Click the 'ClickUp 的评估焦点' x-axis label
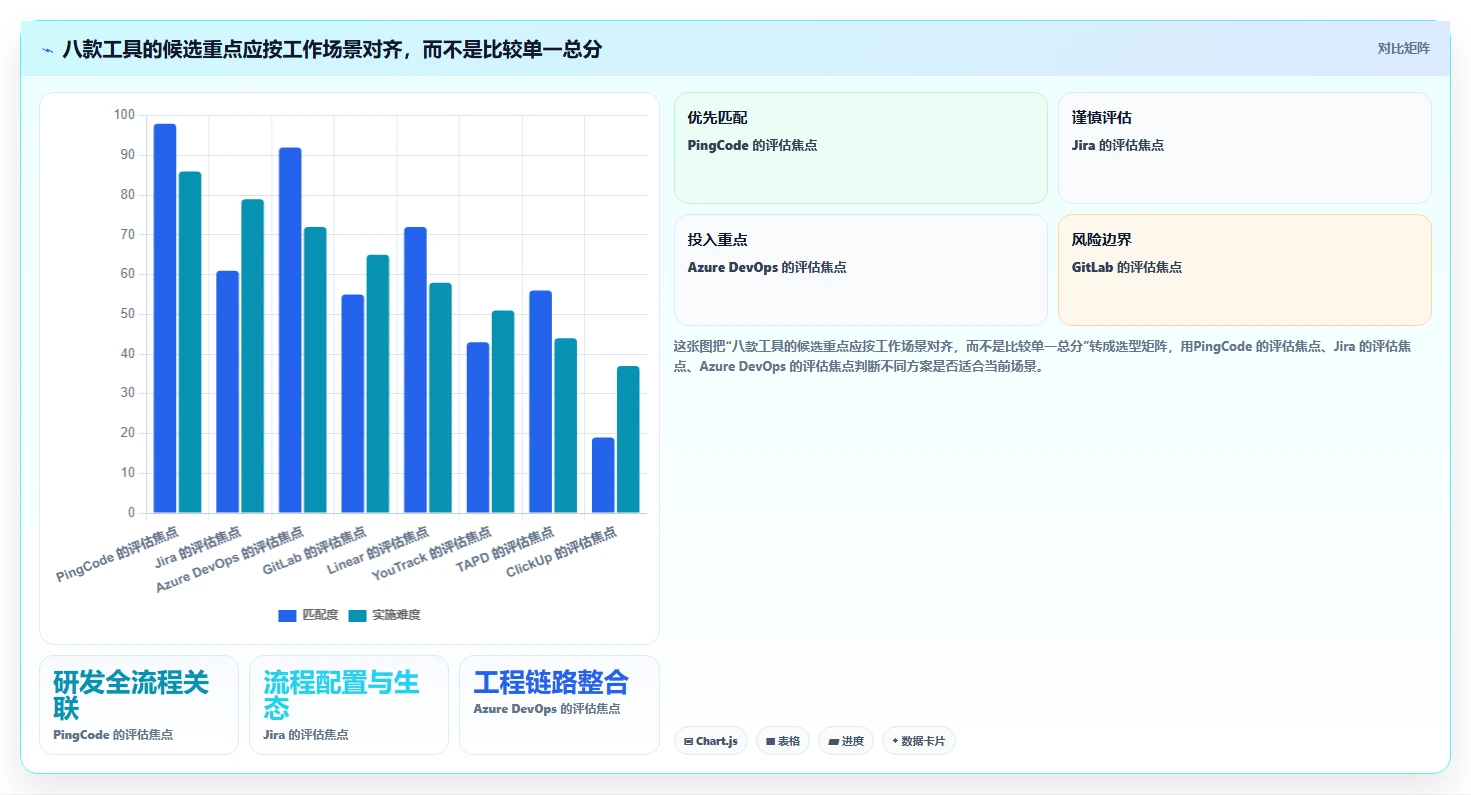 562,552
